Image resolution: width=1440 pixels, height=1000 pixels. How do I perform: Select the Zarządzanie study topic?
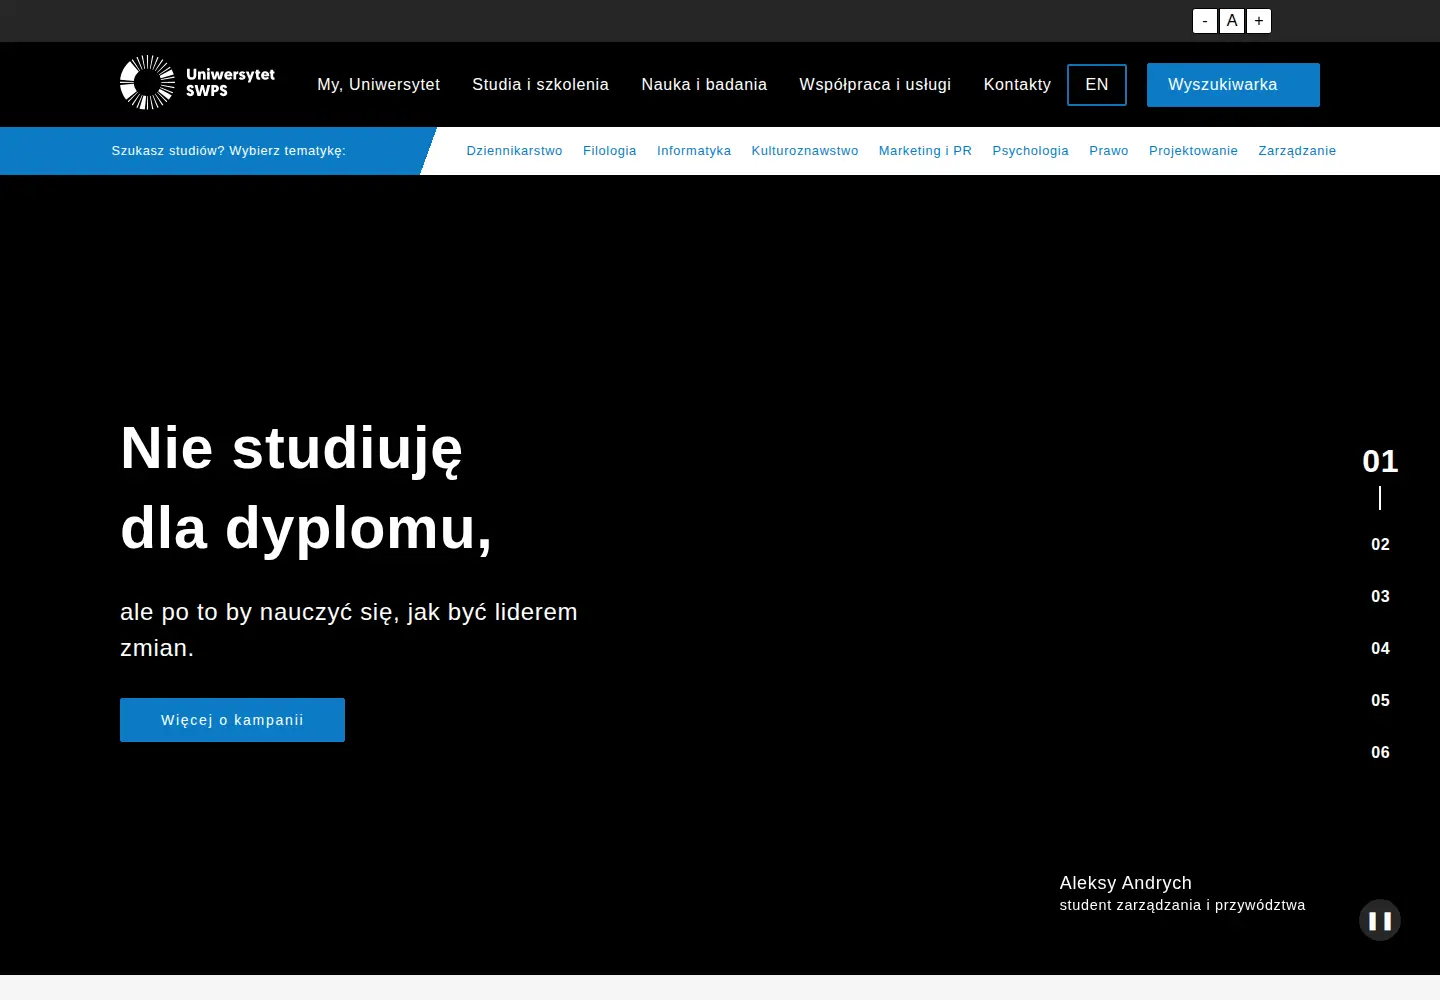click(x=1297, y=151)
